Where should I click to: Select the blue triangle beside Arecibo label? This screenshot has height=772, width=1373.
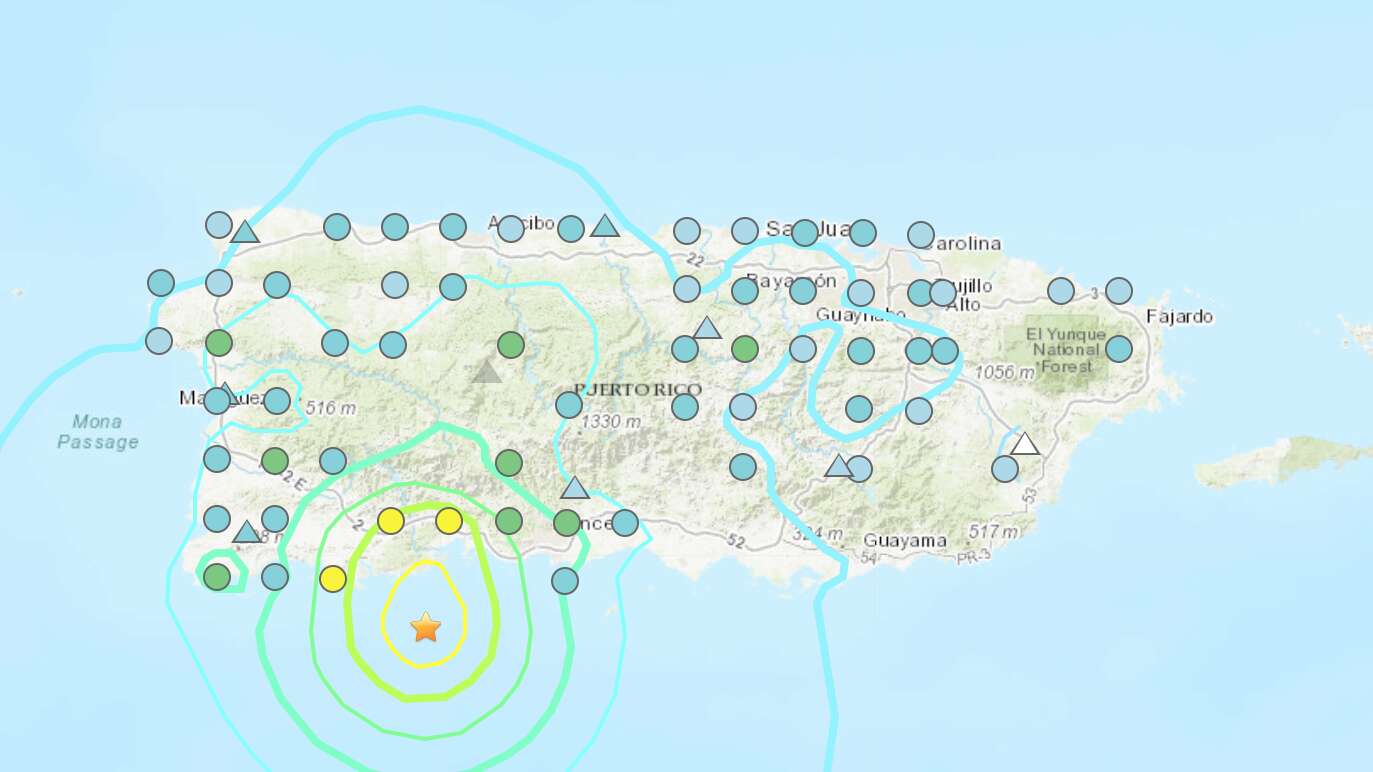tap(604, 226)
